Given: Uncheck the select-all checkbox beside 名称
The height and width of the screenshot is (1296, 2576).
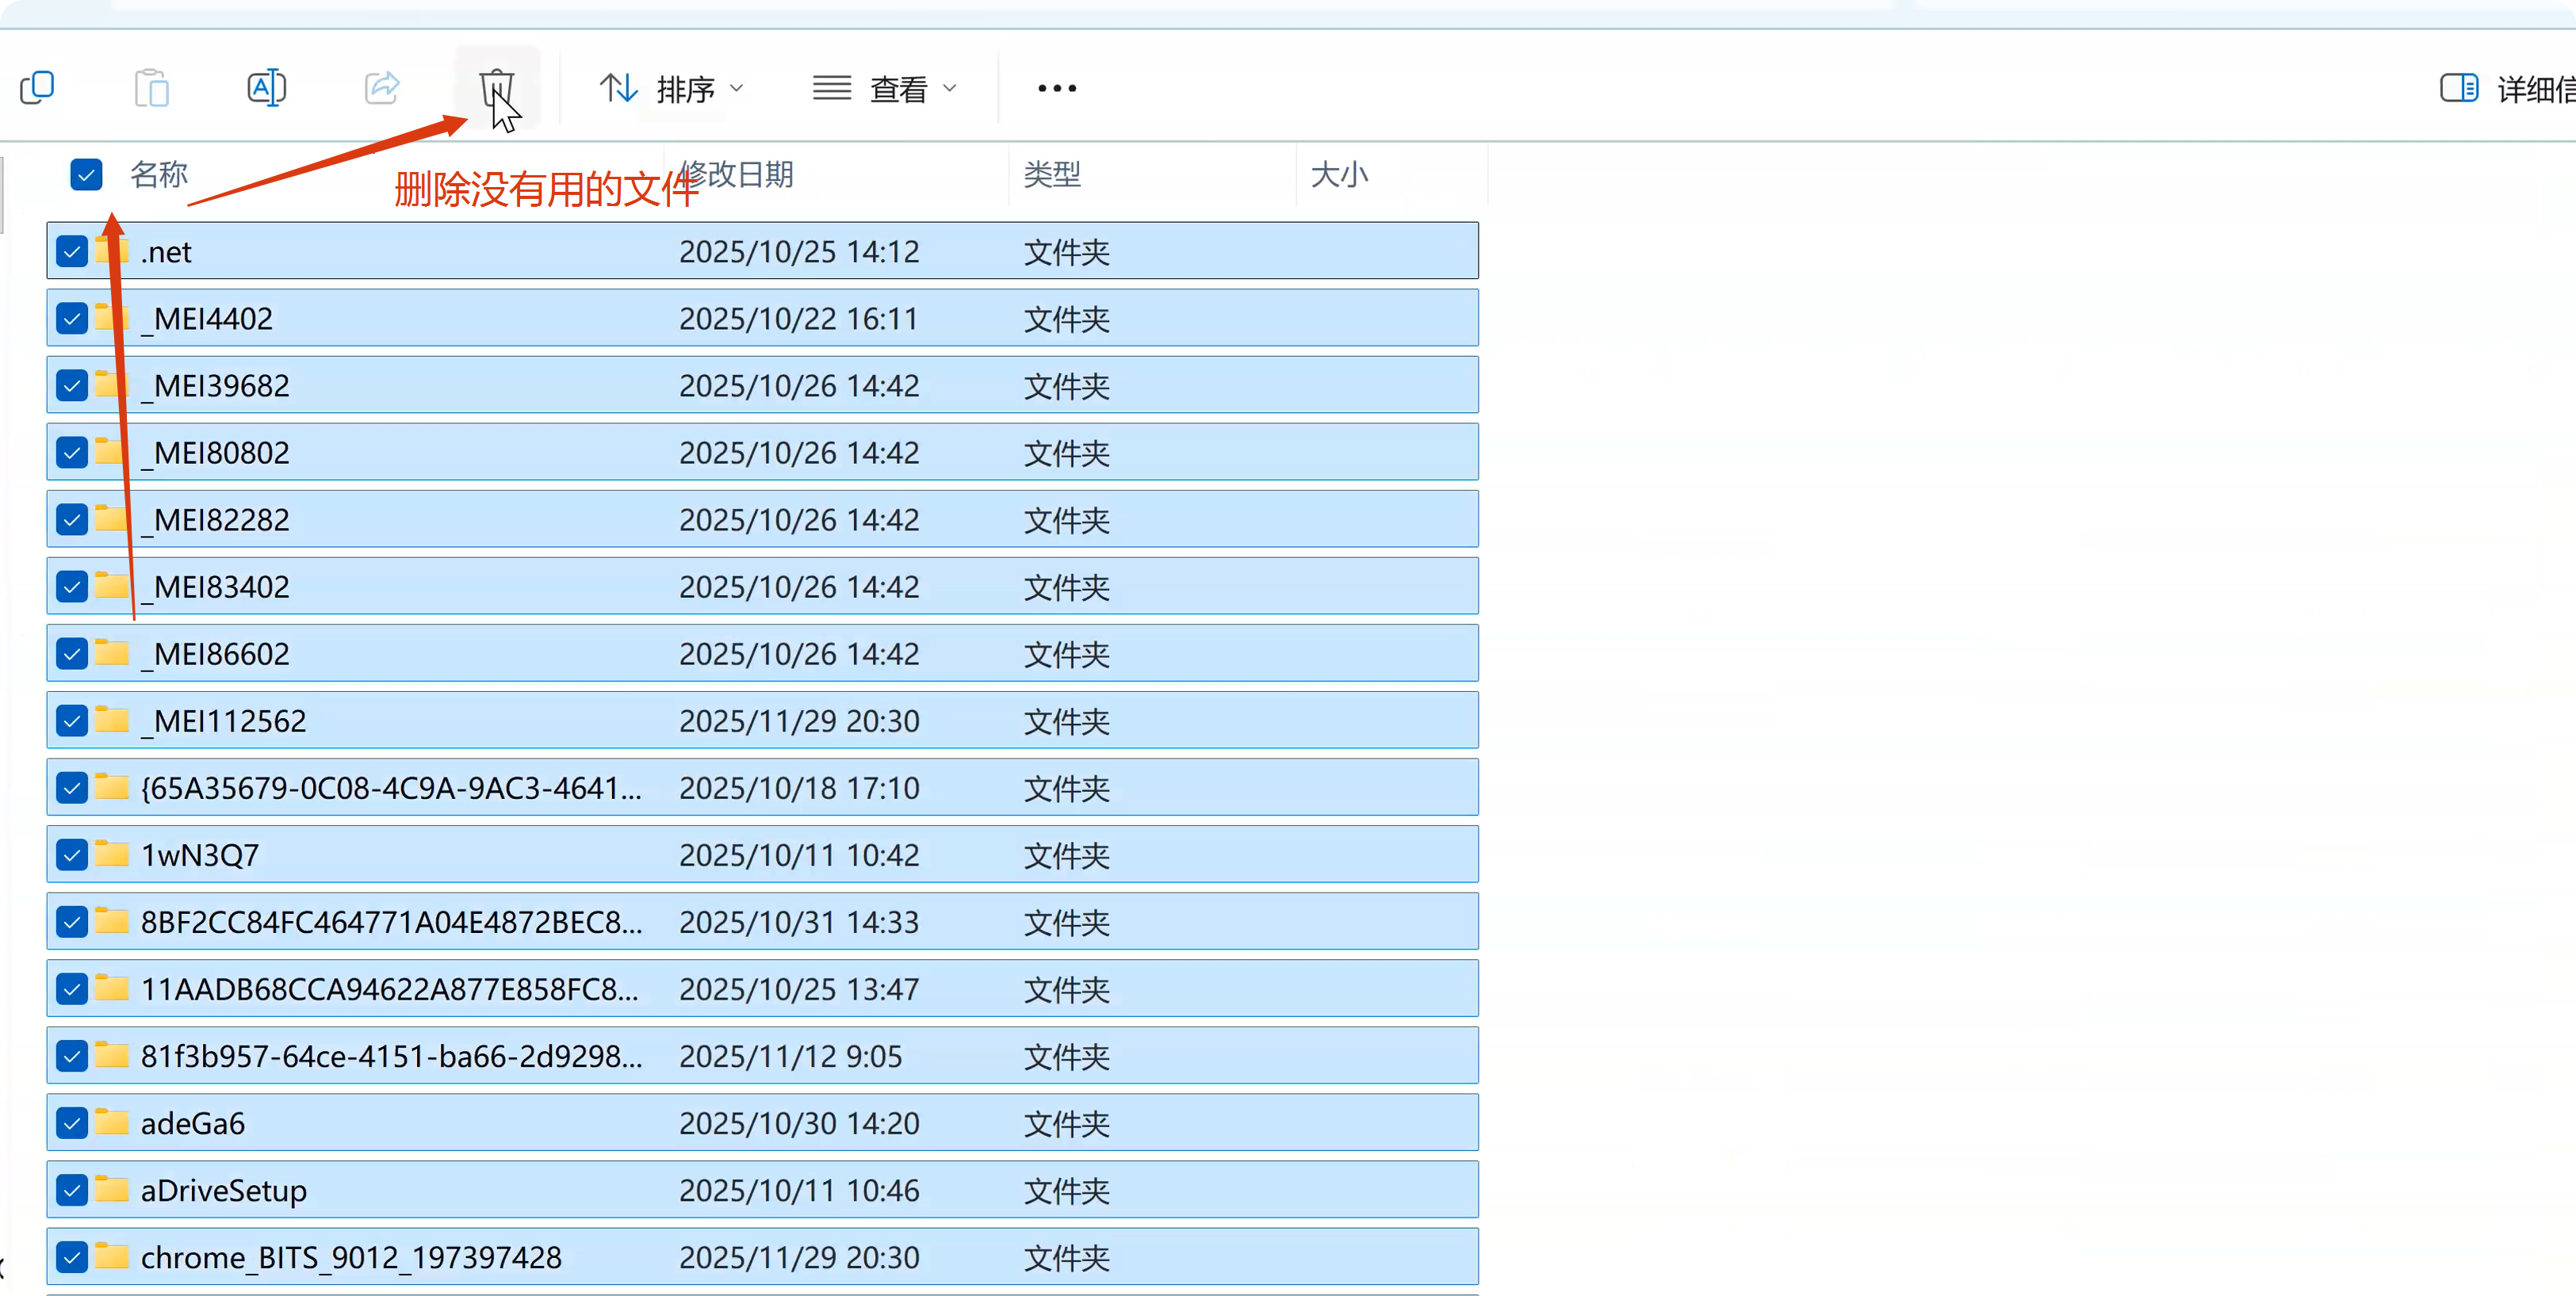Looking at the screenshot, I should pyautogui.click(x=86, y=174).
